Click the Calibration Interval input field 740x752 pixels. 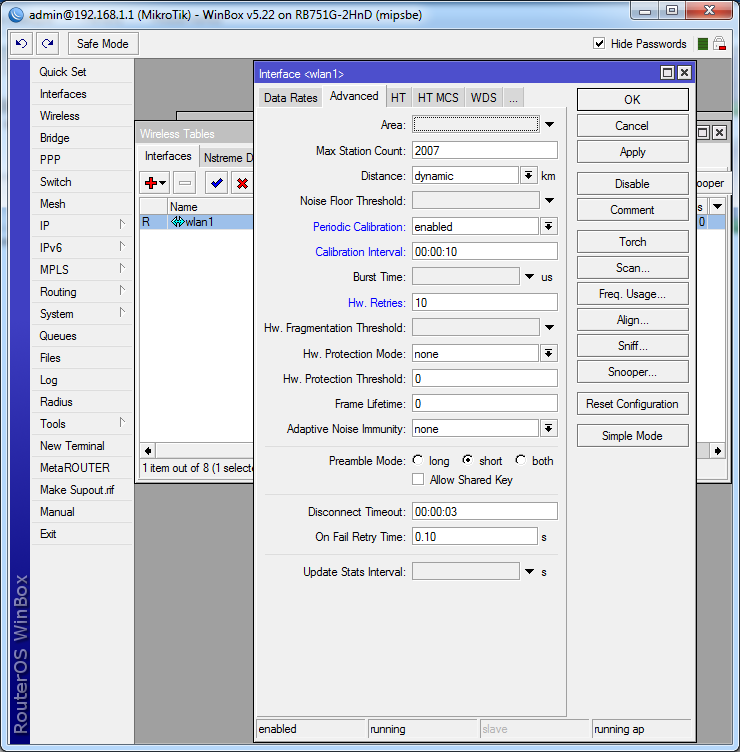(485, 252)
